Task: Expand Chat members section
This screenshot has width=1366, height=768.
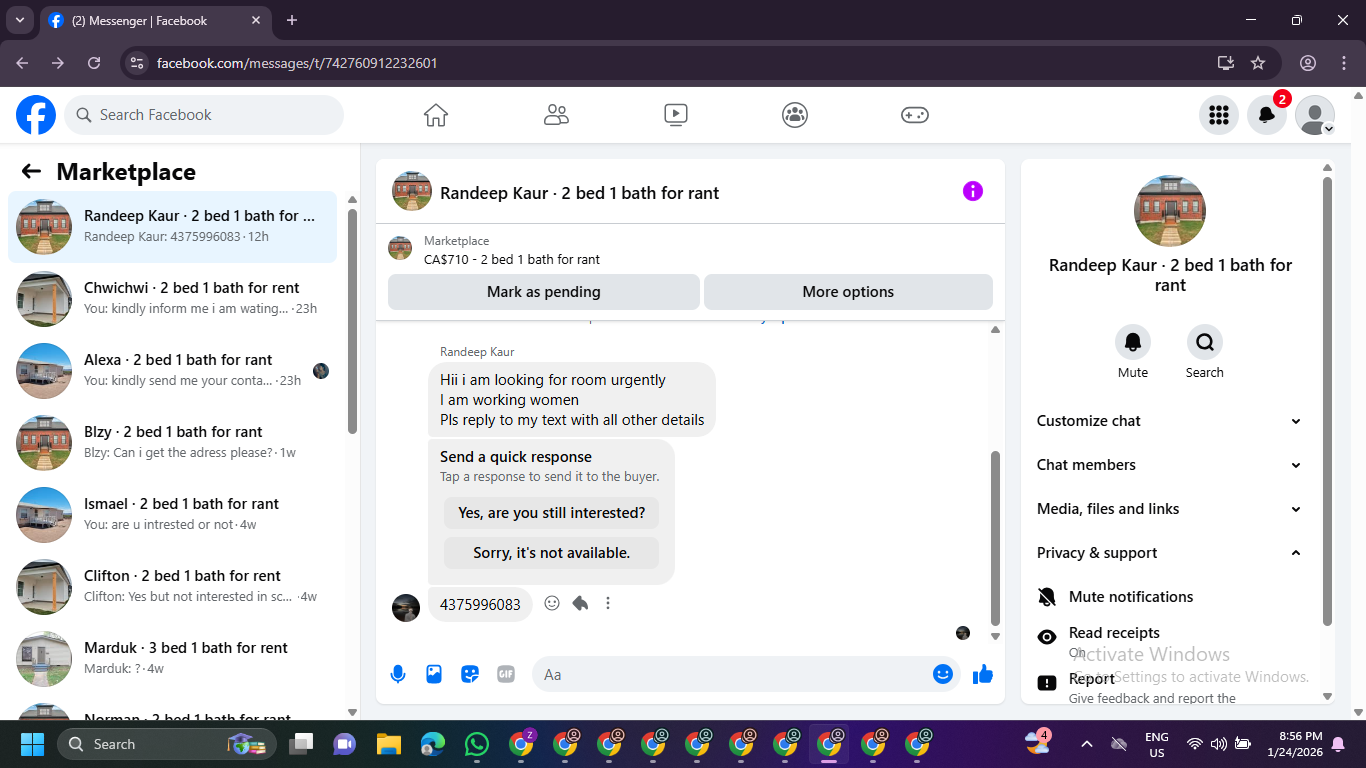Action: [1169, 465]
